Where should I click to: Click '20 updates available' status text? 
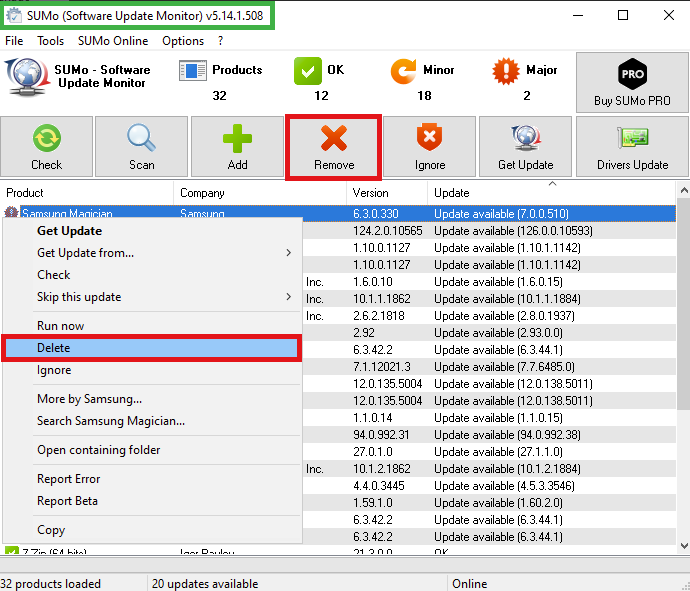point(205,584)
